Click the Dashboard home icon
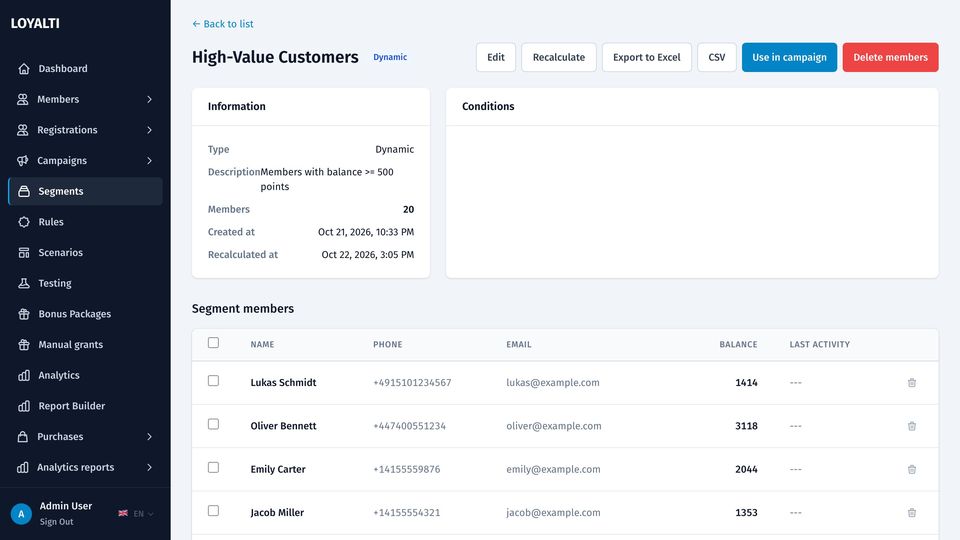The image size is (960, 540). tap(24, 69)
